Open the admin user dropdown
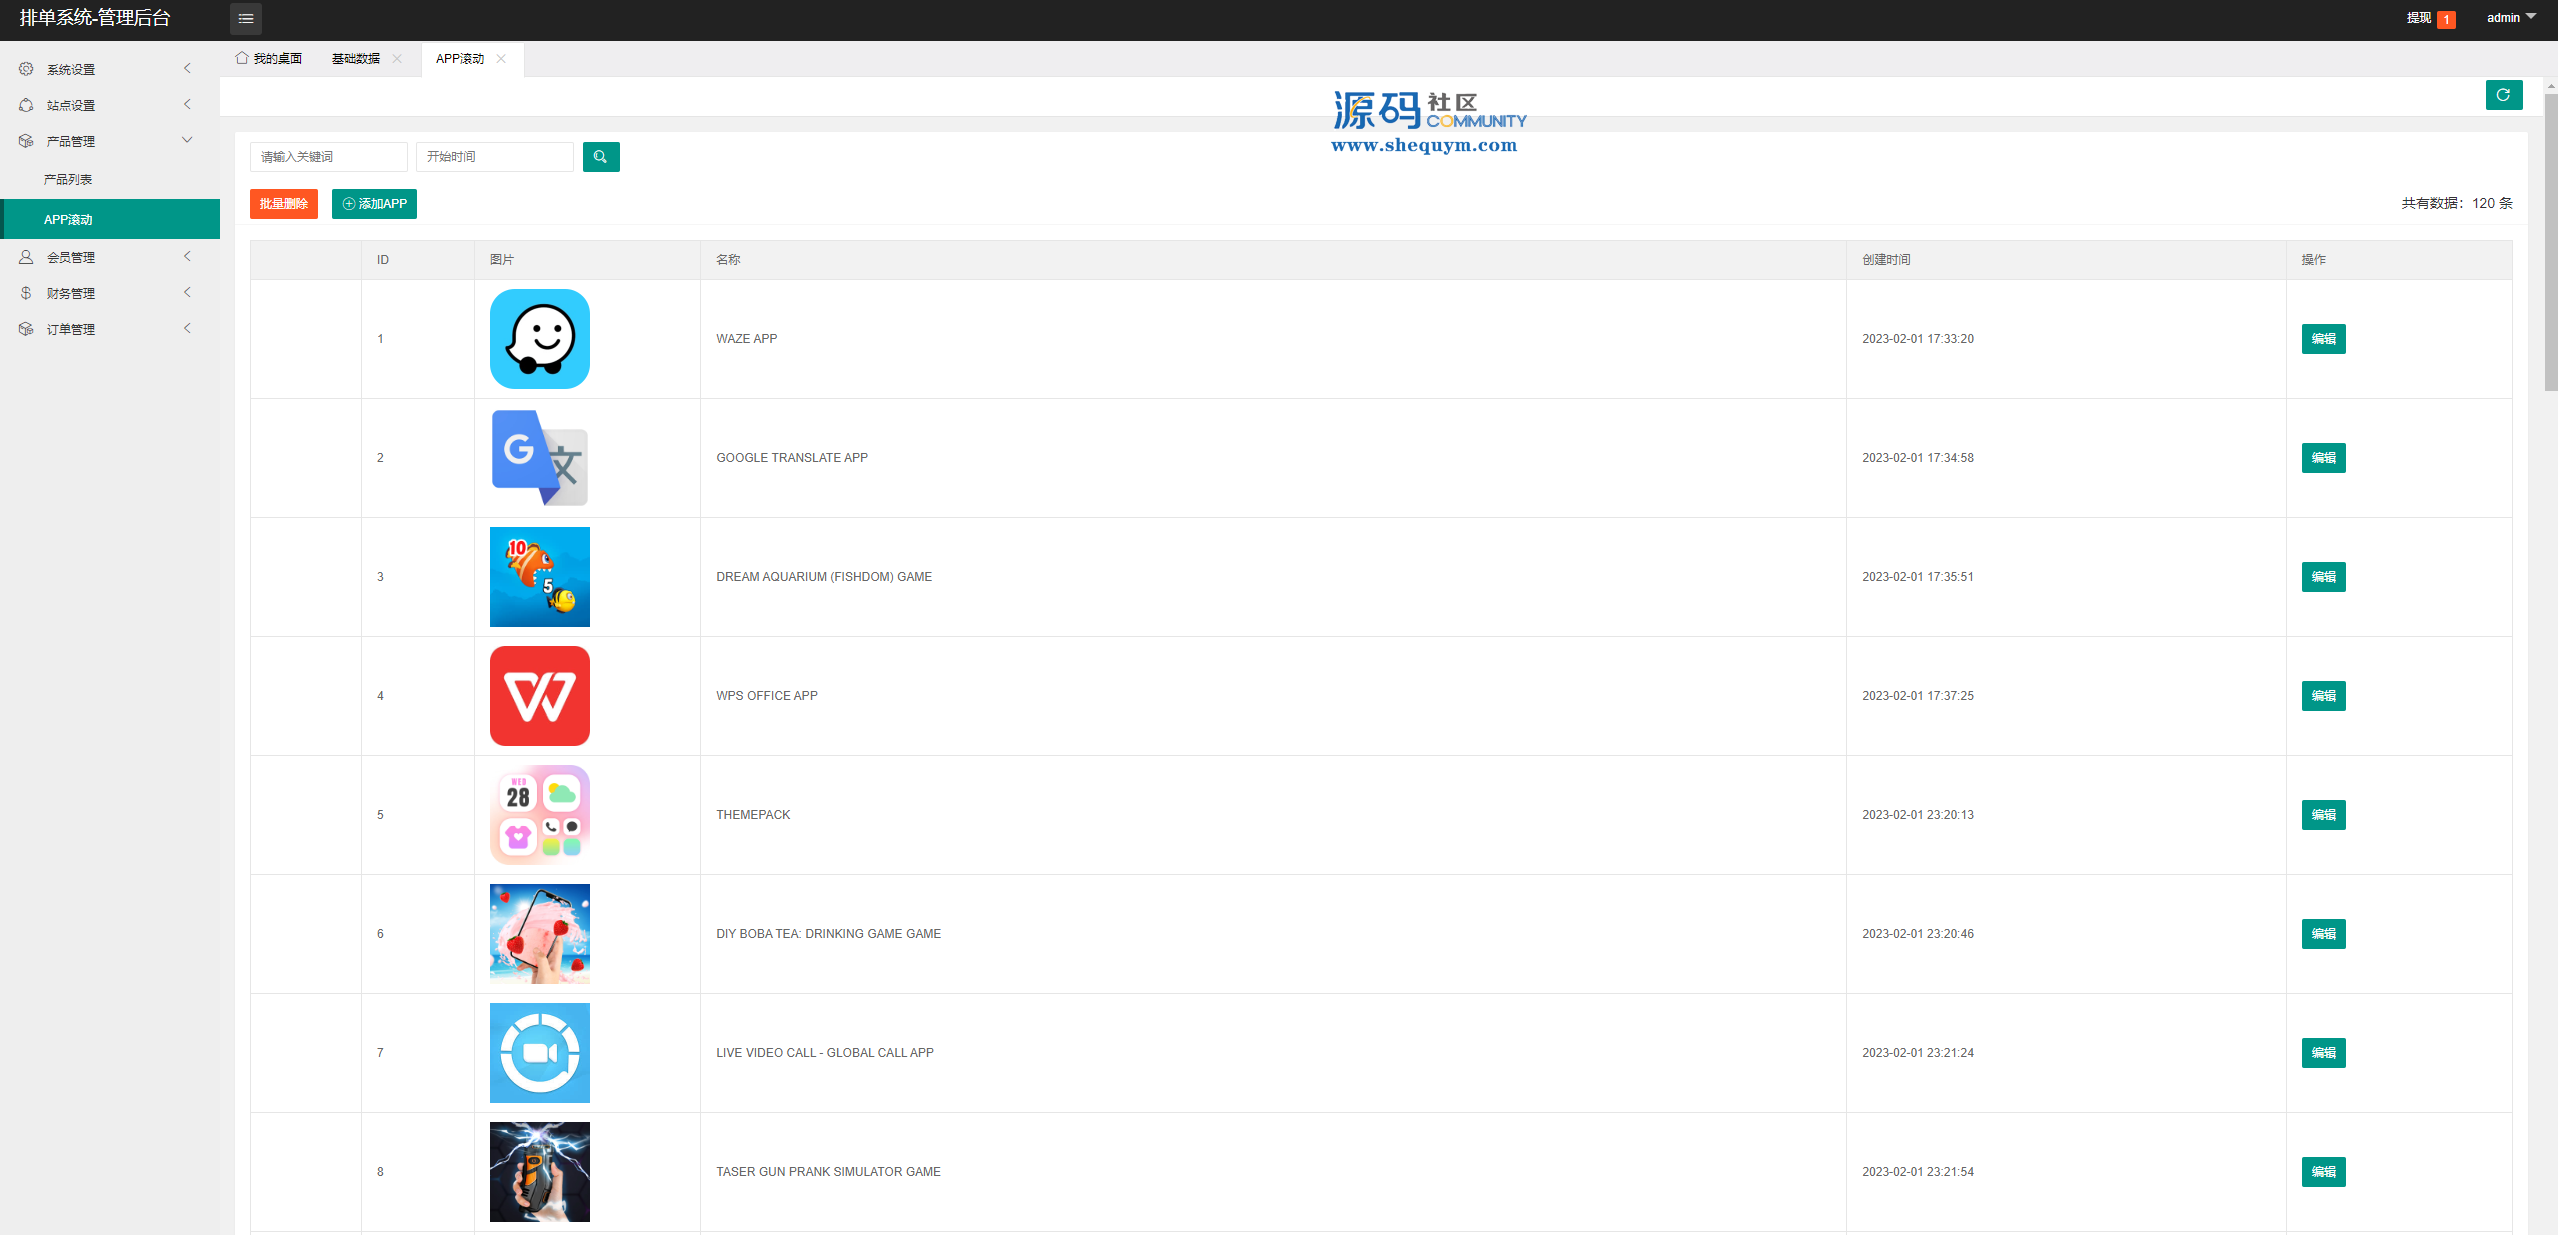2558x1235 pixels. [x=2511, y=18]
